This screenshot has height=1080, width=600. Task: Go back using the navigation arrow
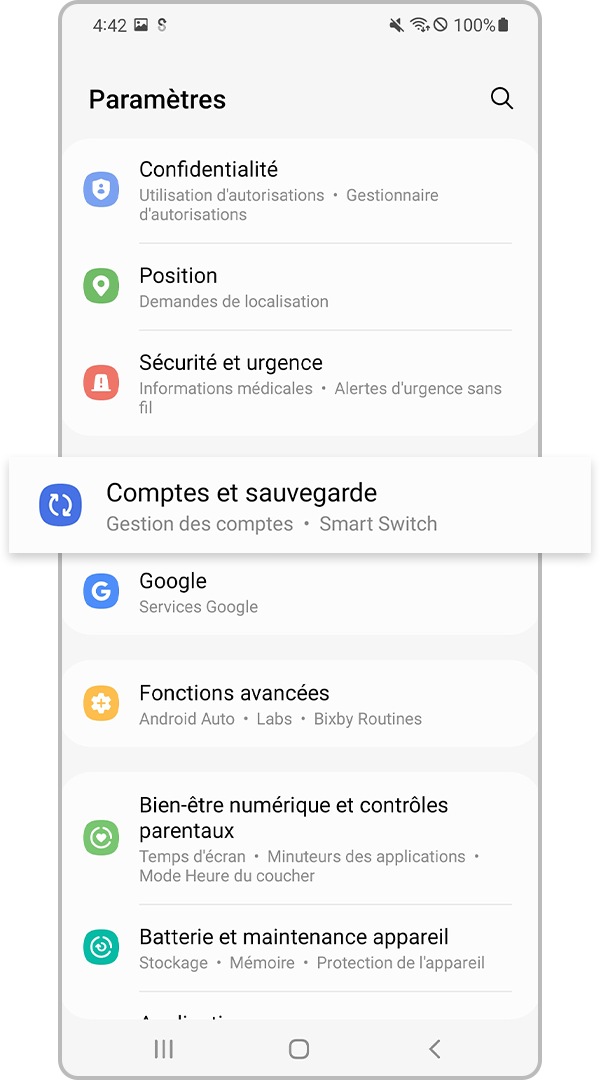[x=435, y=1049]
